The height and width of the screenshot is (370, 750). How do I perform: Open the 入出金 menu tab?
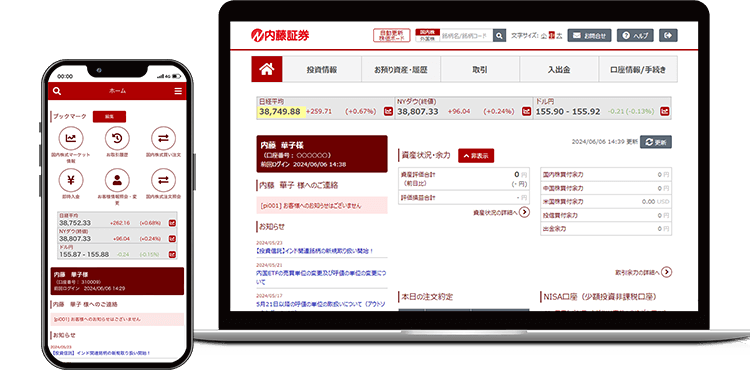[559, 69]
